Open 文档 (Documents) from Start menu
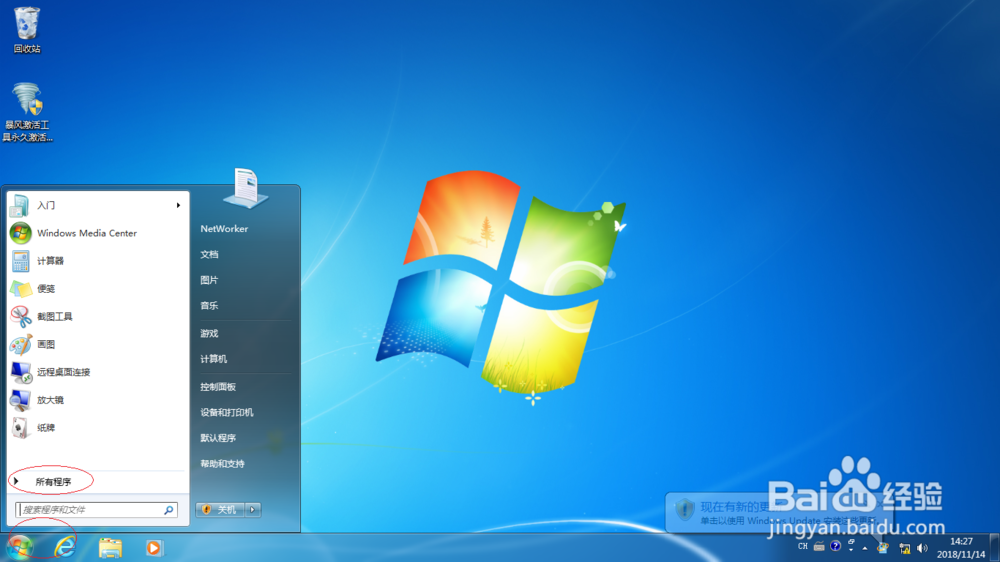 coord(209,255)
